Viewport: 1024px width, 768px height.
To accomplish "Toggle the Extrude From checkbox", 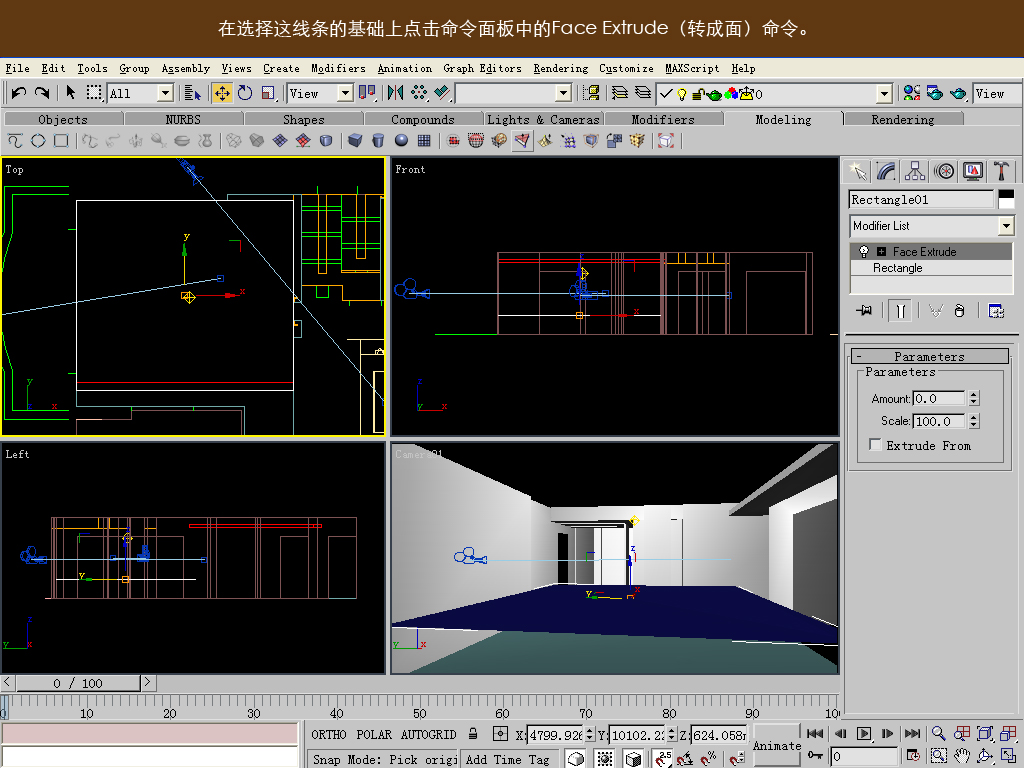I will pyautogui.click(x=875, y=445).
